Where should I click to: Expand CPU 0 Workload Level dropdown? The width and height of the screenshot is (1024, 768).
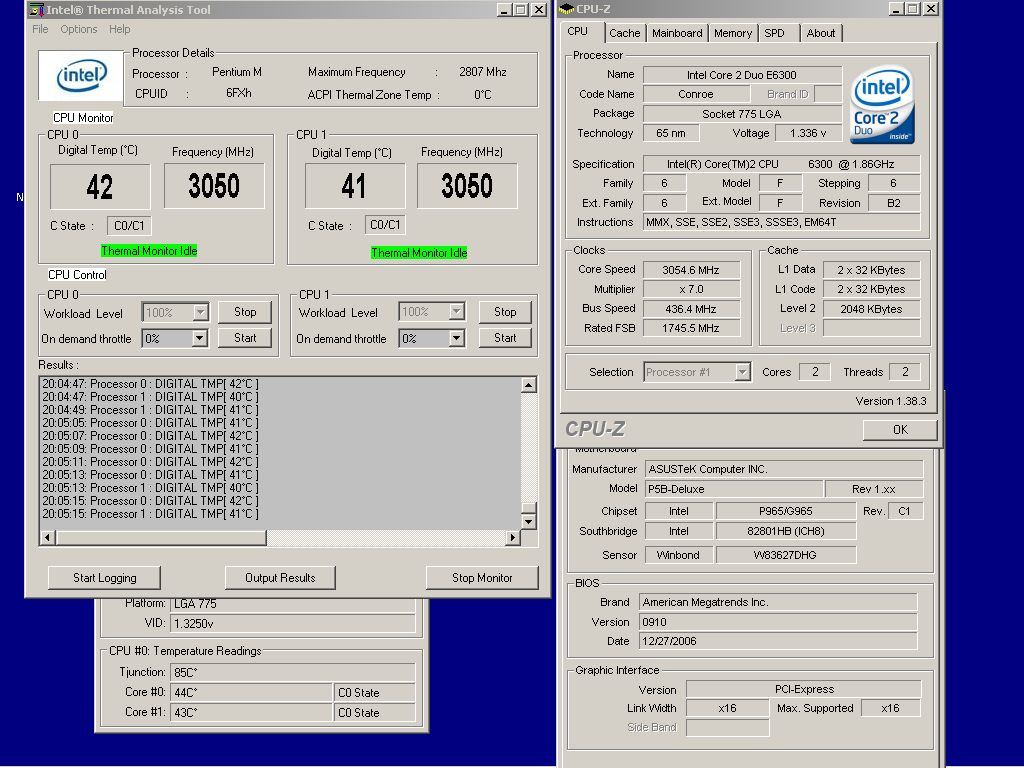pos(200,313)
